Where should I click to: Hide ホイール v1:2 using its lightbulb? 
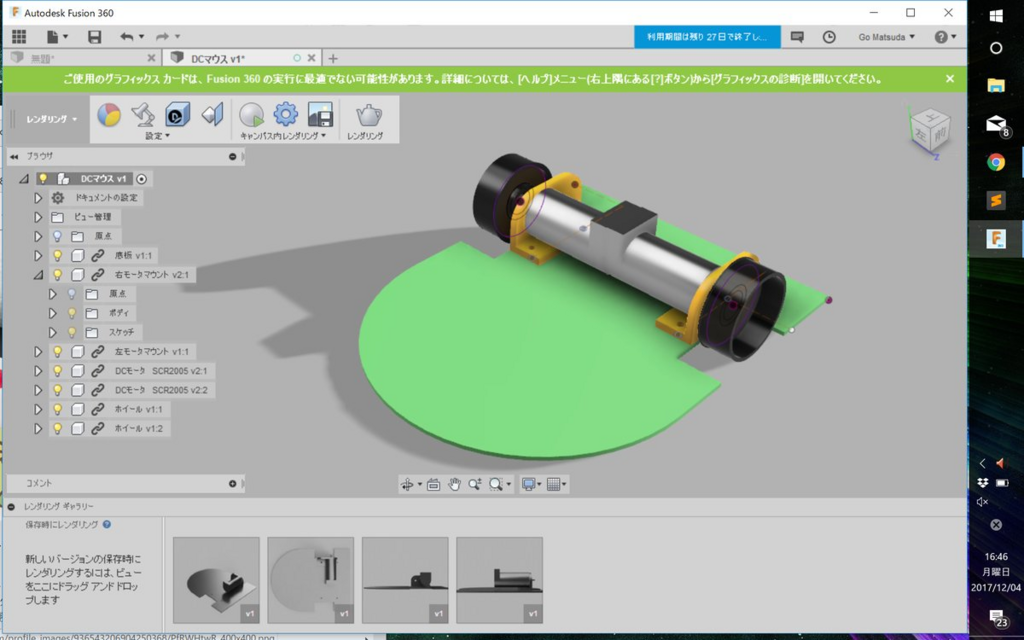pos(57,428)
